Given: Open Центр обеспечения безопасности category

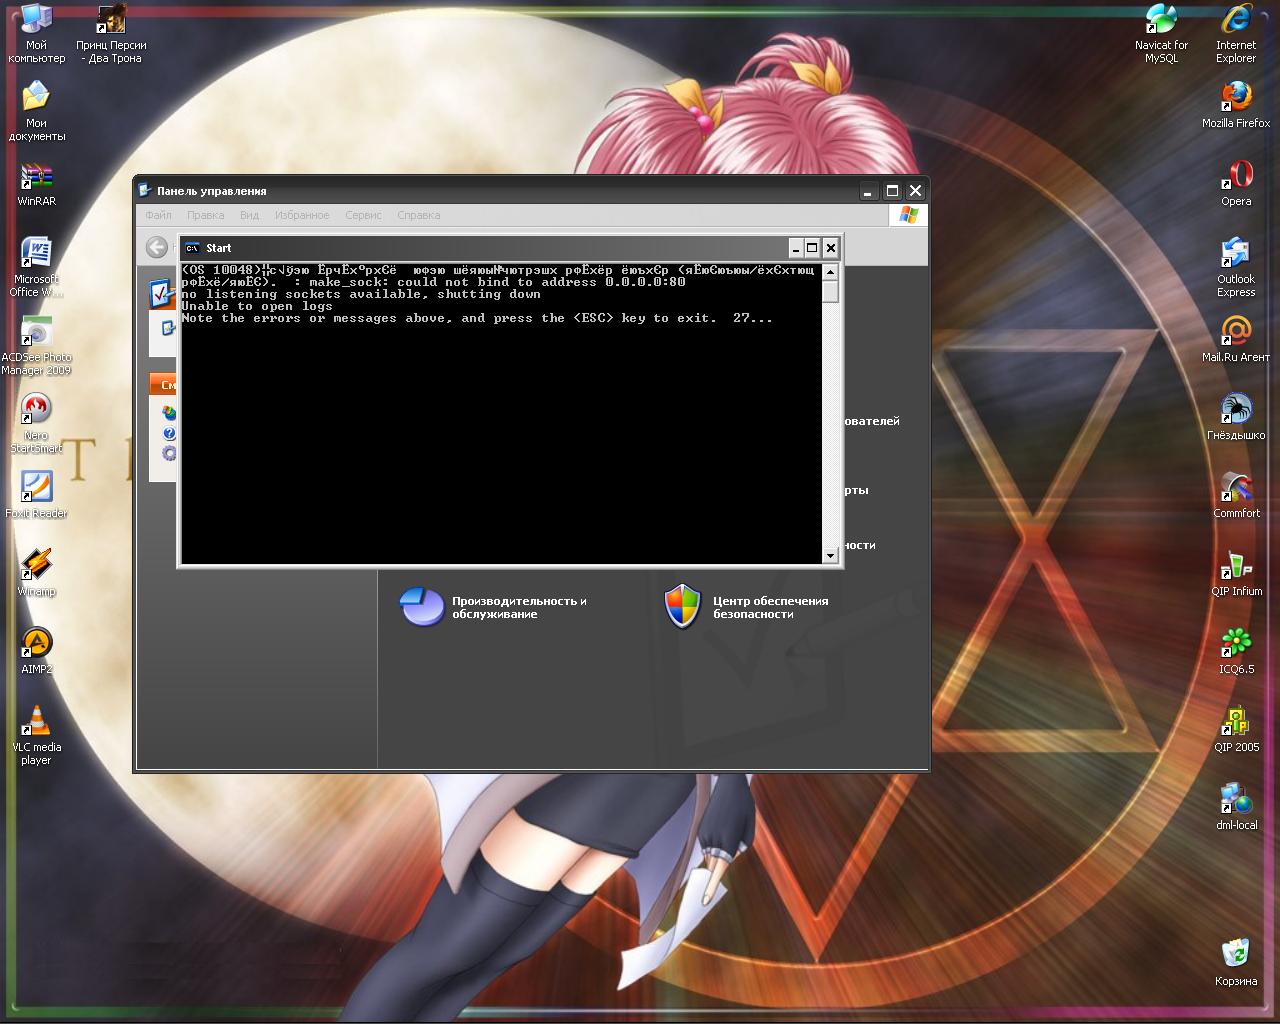Looking at the screenshot, I should pos(770,607).
